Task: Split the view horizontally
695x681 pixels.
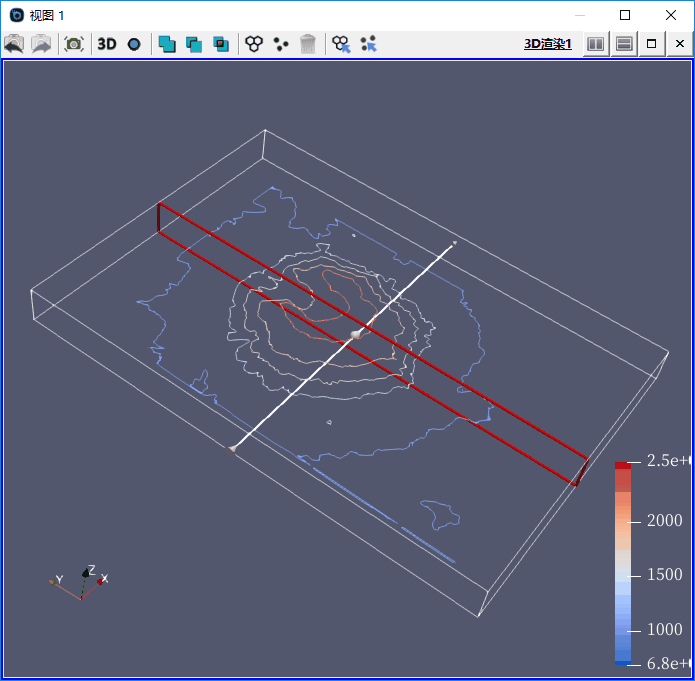Action: click(596, 44)
